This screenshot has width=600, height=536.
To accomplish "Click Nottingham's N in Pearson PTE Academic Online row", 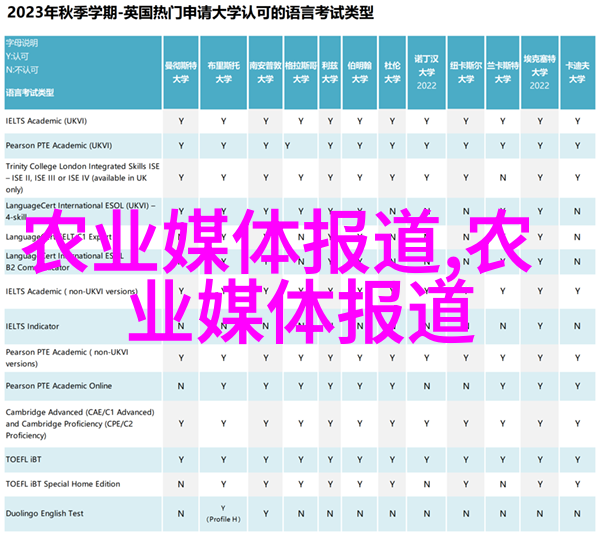I will click(427, 386).
